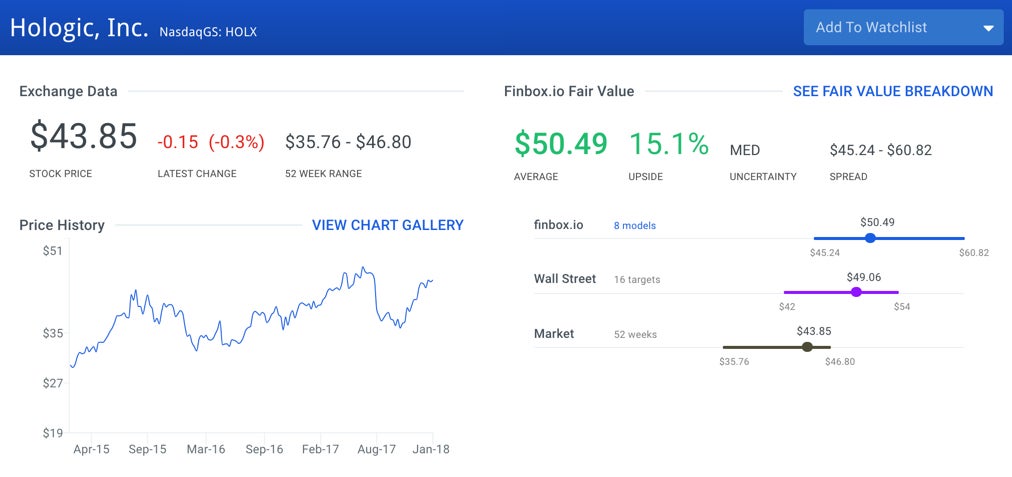Click the dark Market price dot

point(807,347)
